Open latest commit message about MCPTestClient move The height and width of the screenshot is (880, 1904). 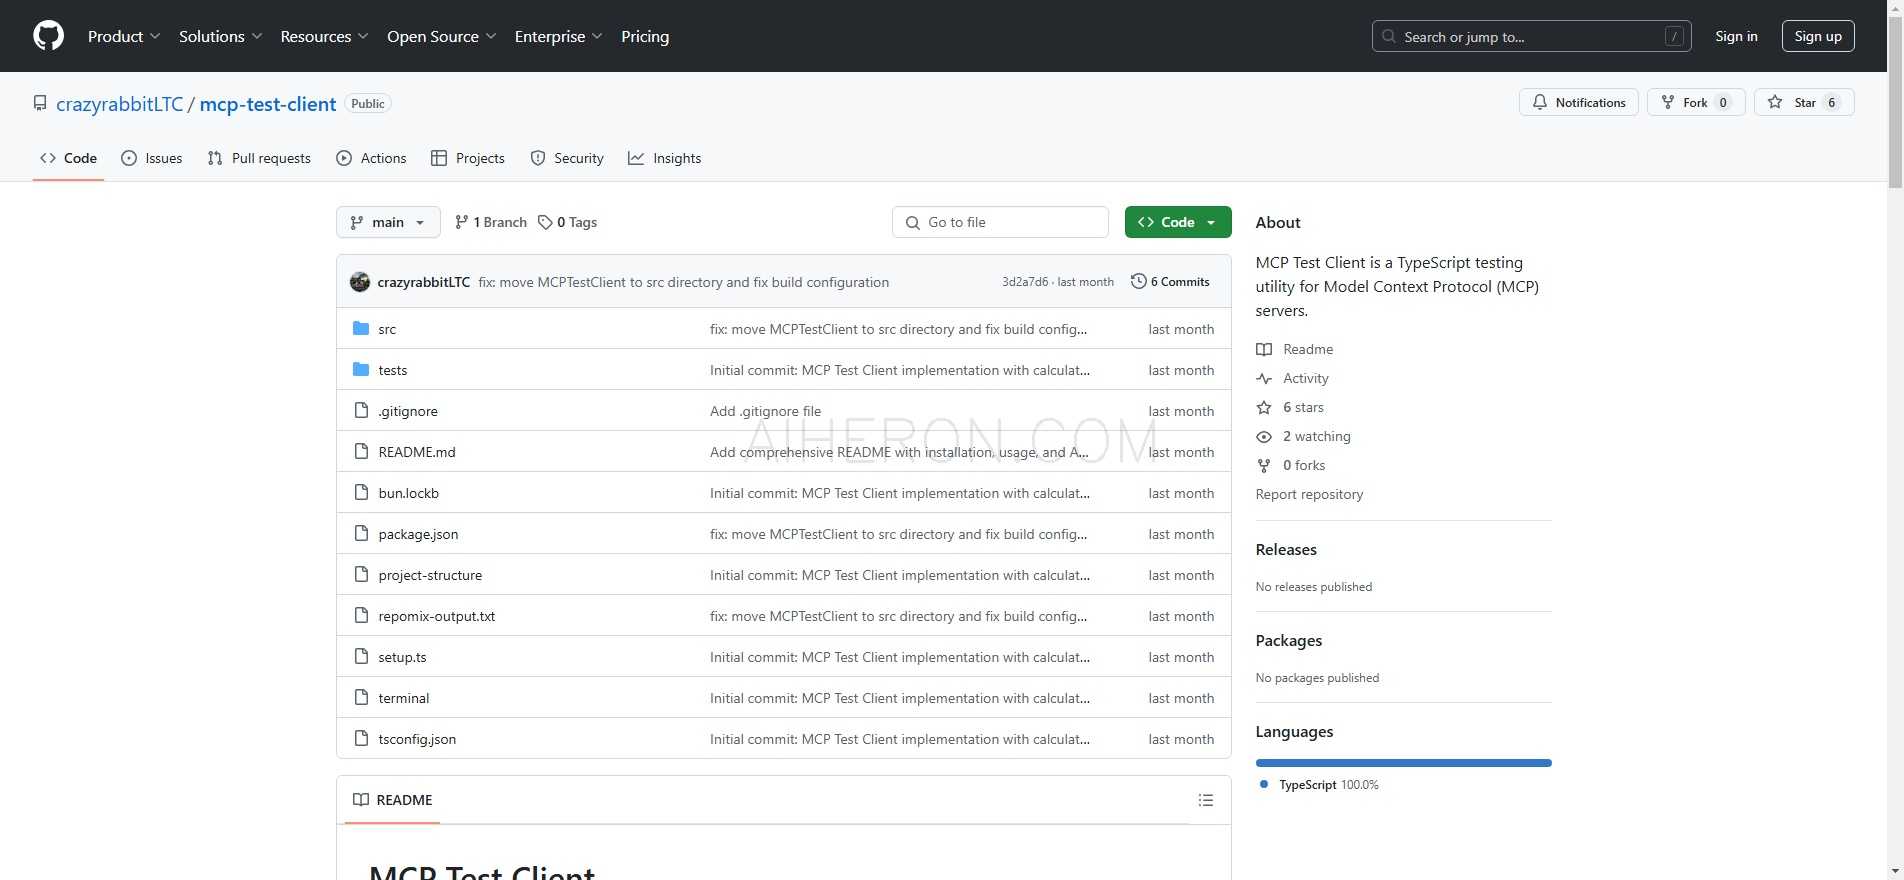[x=683, y=282]
